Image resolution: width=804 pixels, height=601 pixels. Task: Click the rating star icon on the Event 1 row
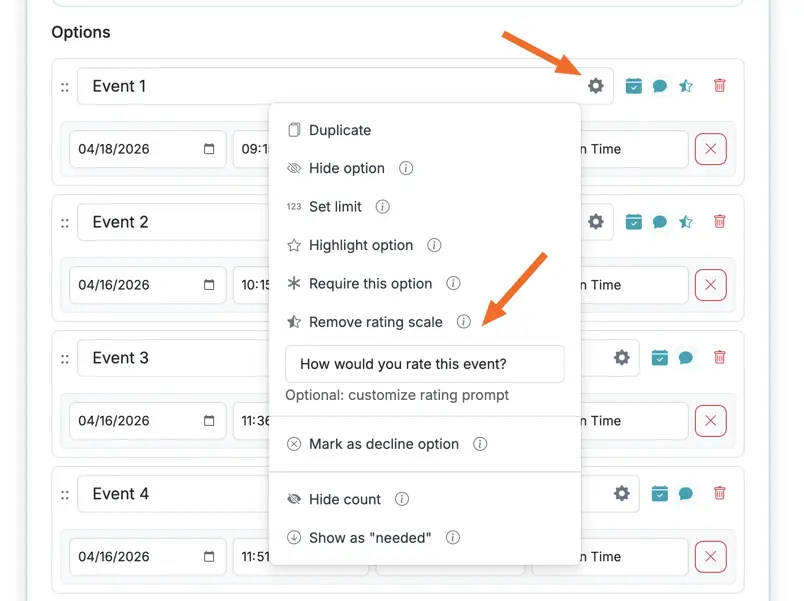(686, 86)
